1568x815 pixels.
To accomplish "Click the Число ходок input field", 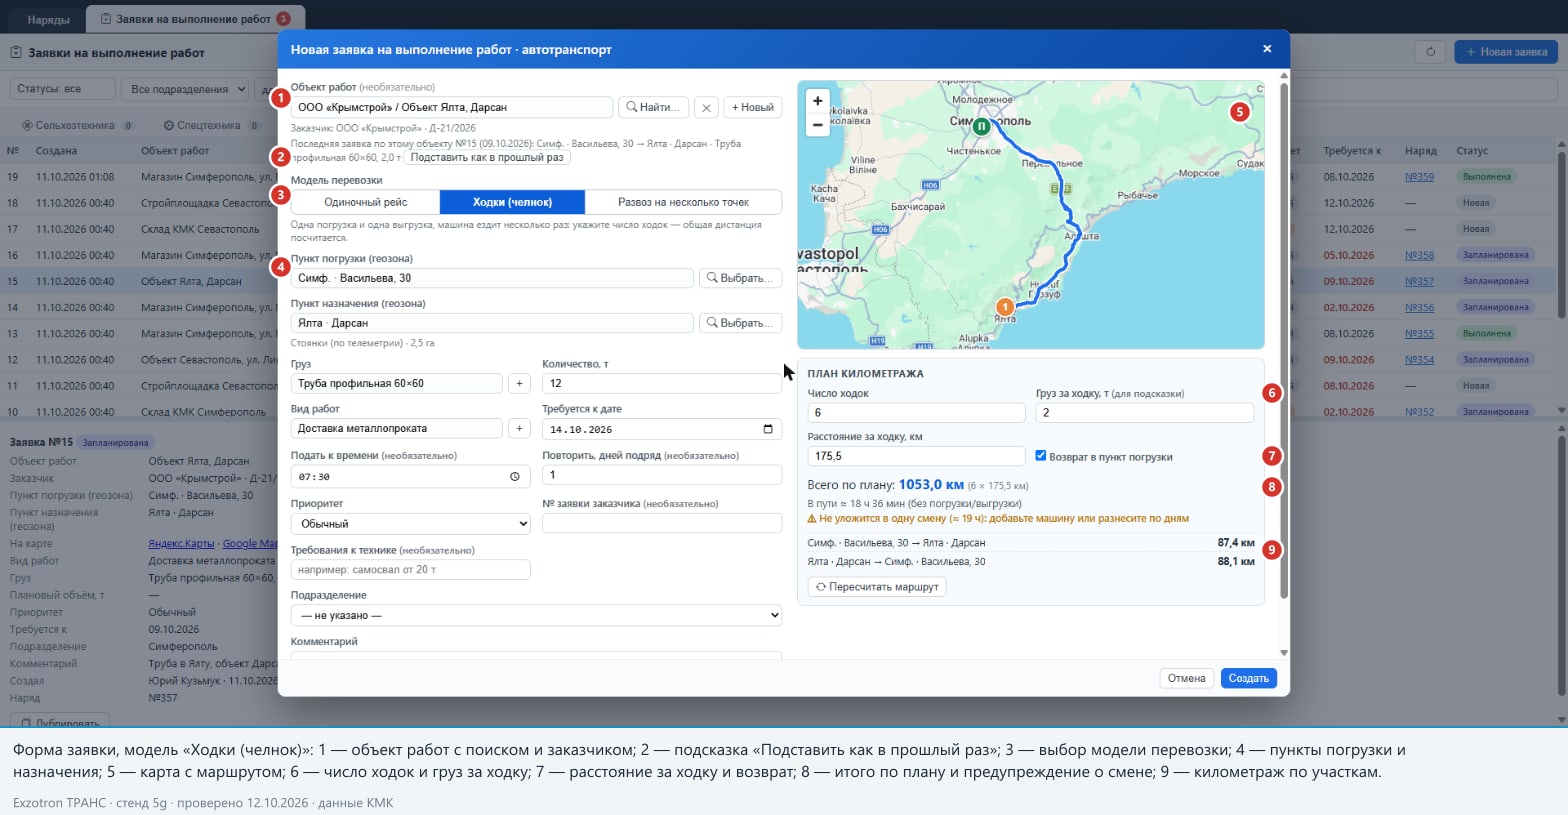I will (x=916, y=412).
